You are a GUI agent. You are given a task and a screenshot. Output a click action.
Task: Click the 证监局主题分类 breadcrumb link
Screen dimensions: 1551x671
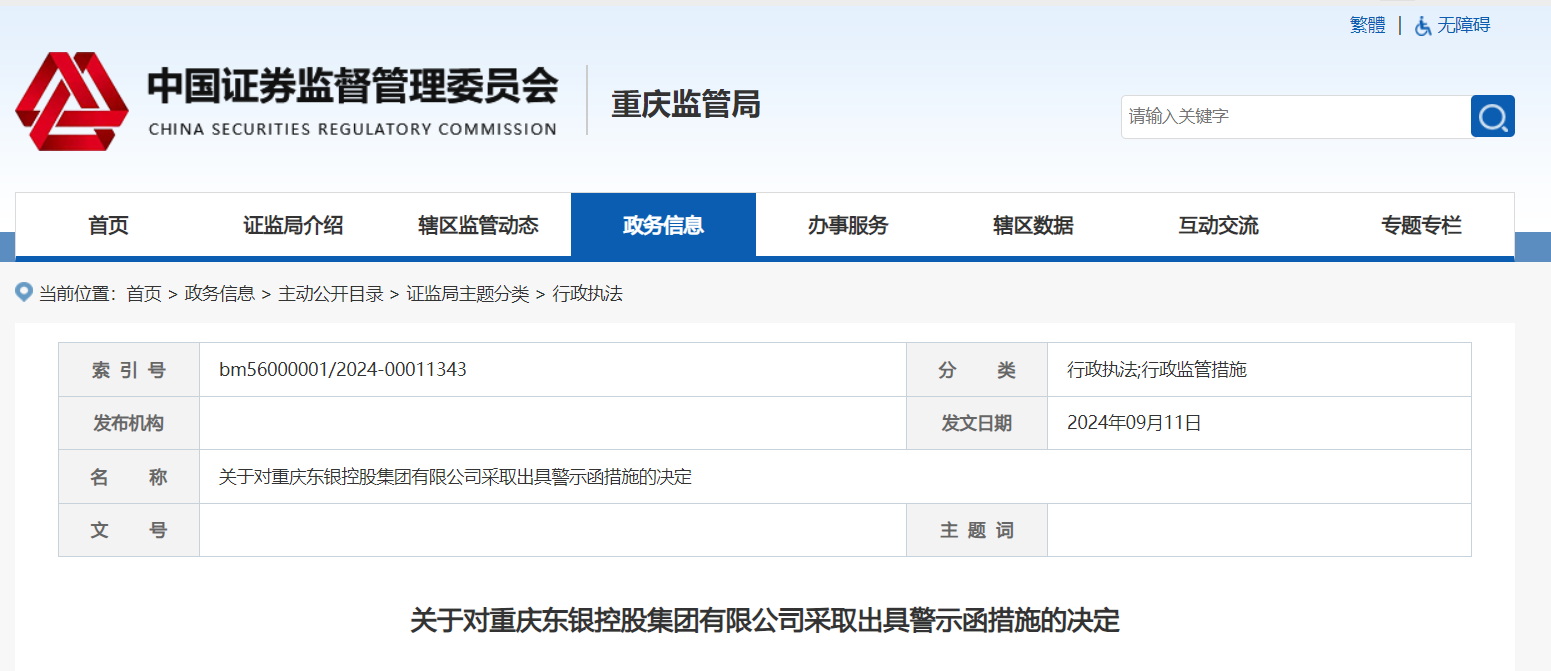[465, 294]
